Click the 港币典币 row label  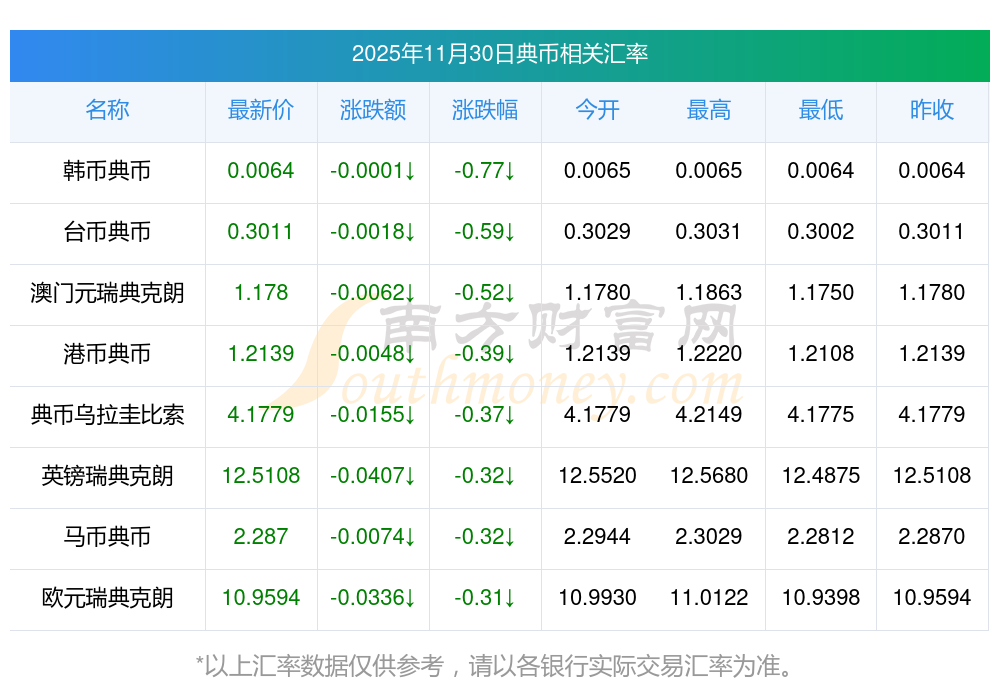(107, 353)
